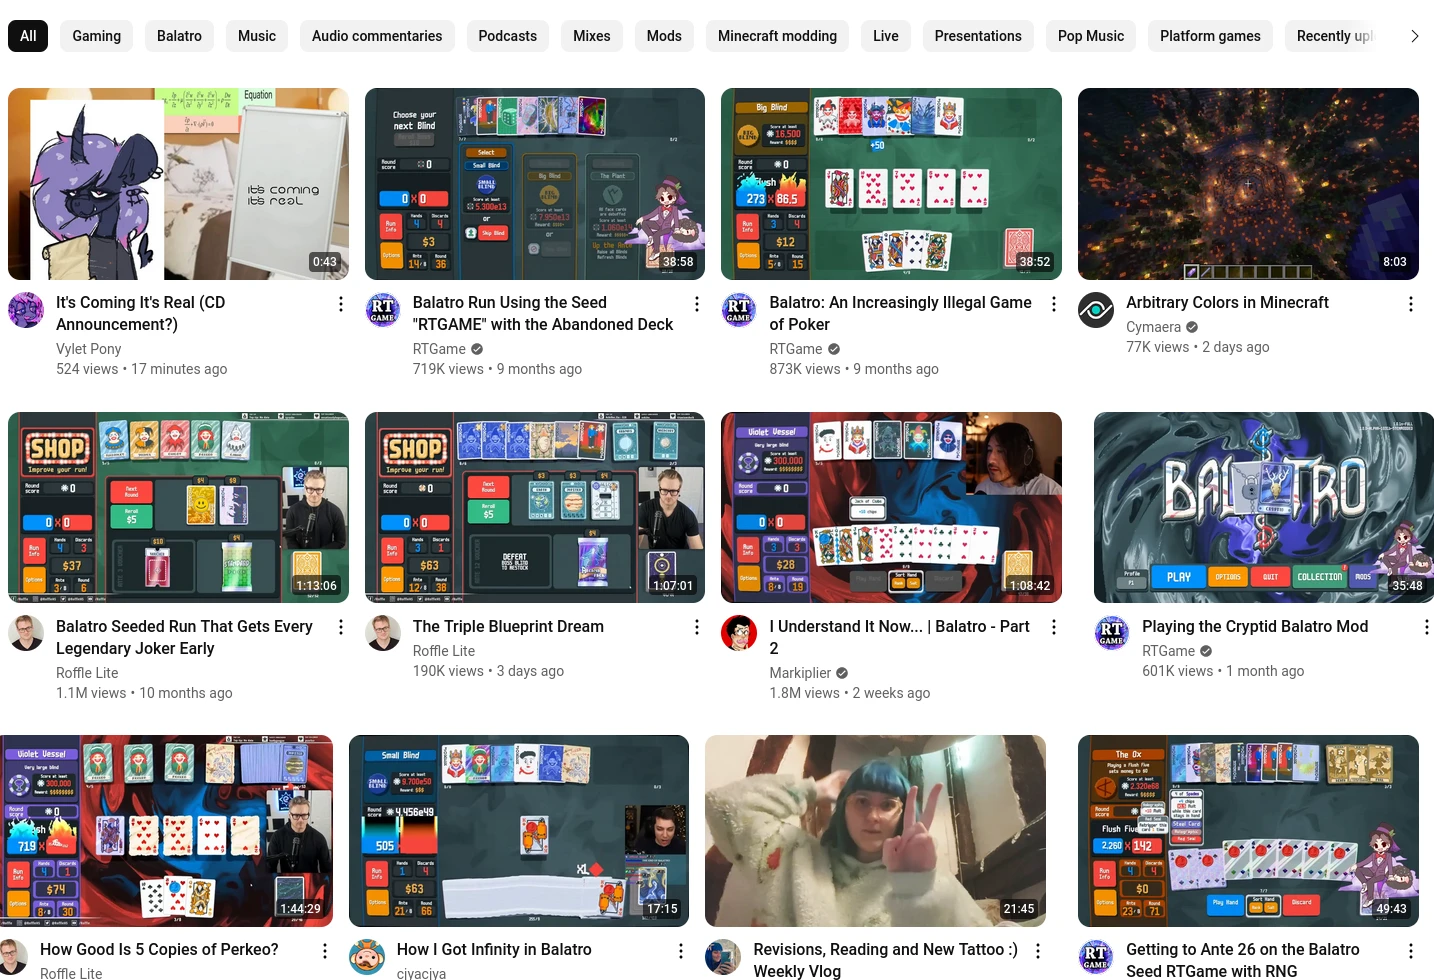Open Vylet Pony channel avatar
This screenshot has height=980, width=1434.
coord(26,310)
